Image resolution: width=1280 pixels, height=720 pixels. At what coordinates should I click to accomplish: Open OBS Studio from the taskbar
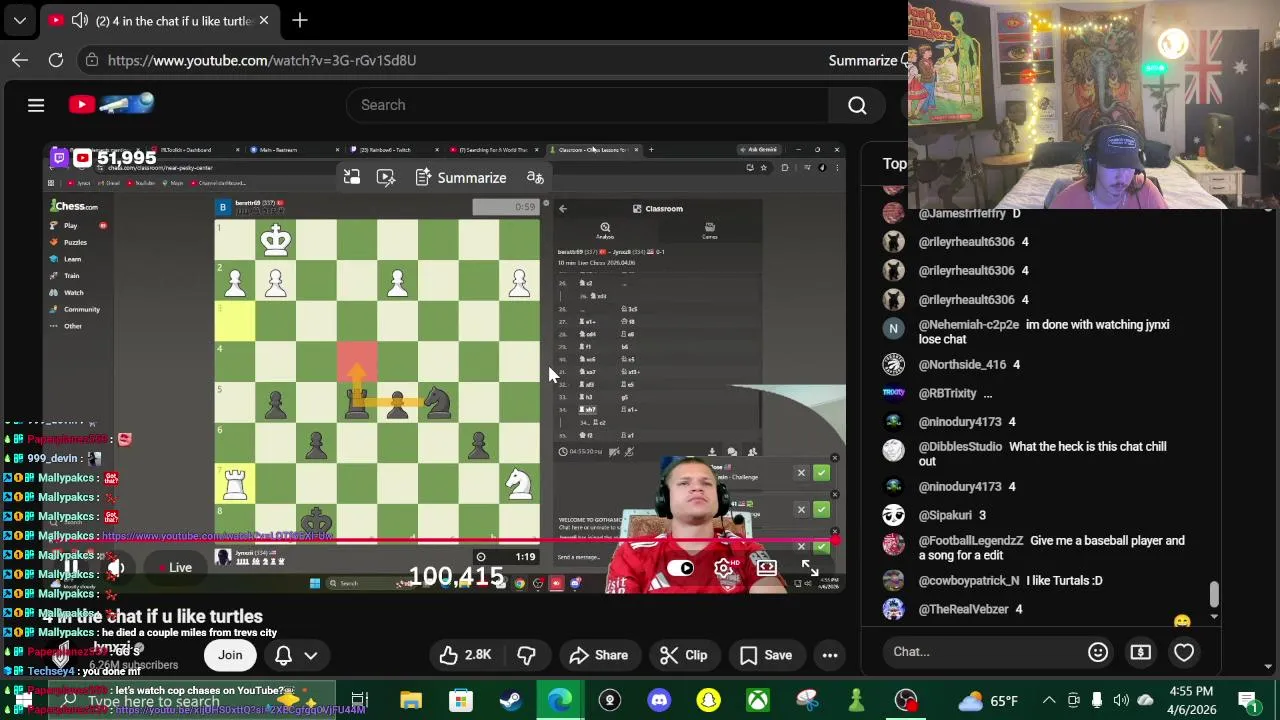coord(906,700)
